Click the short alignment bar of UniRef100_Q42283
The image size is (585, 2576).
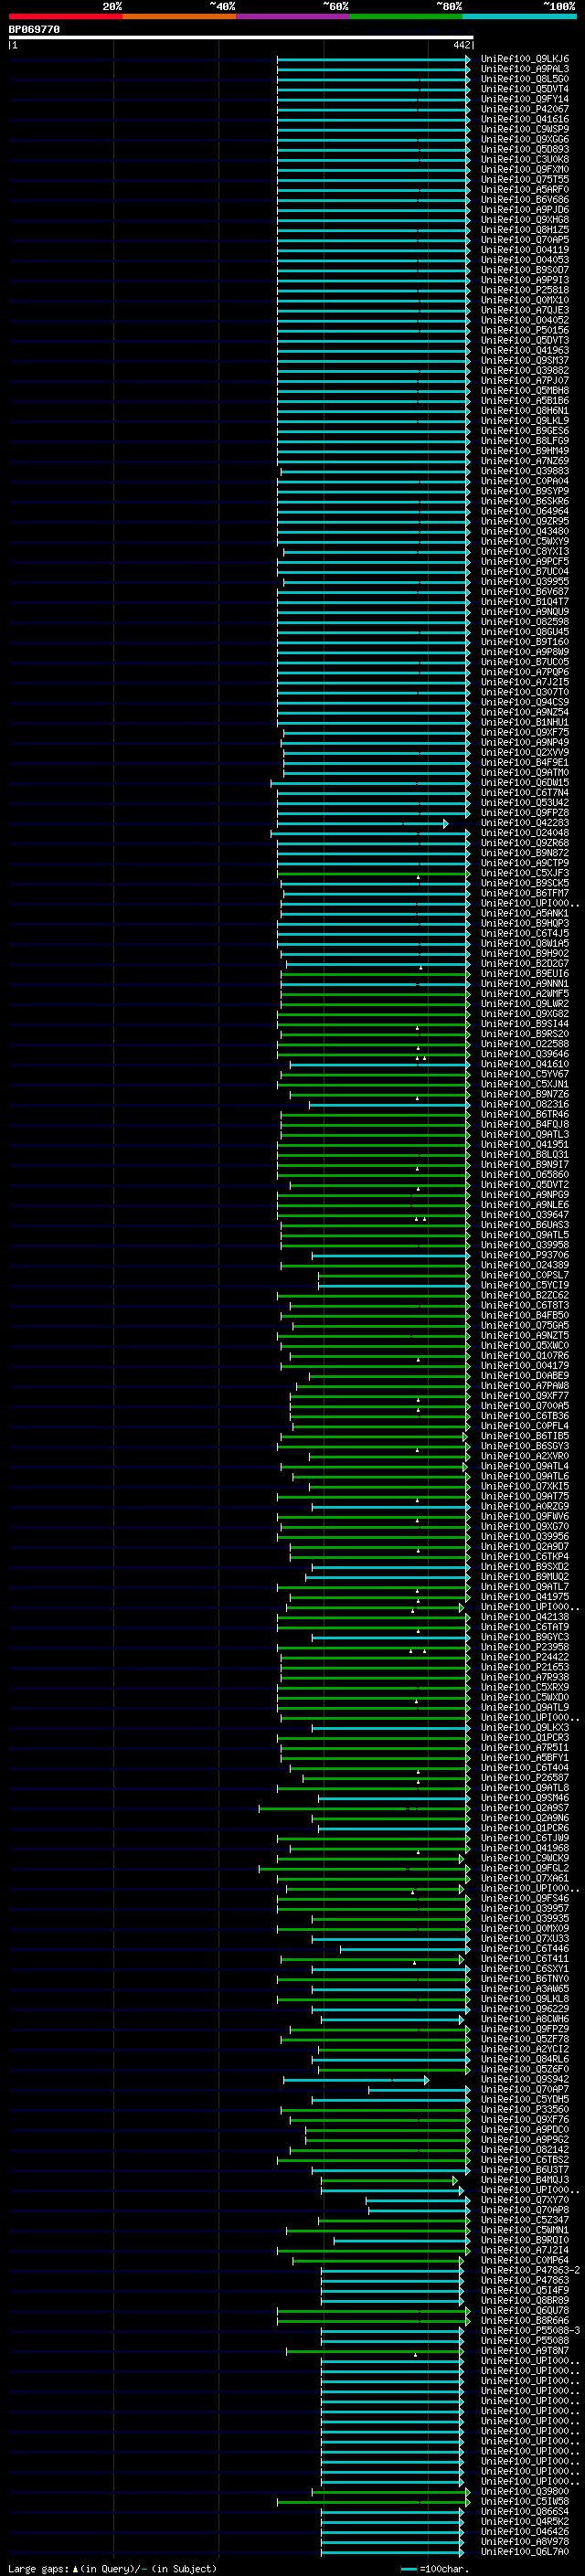[x=362, y=823]
